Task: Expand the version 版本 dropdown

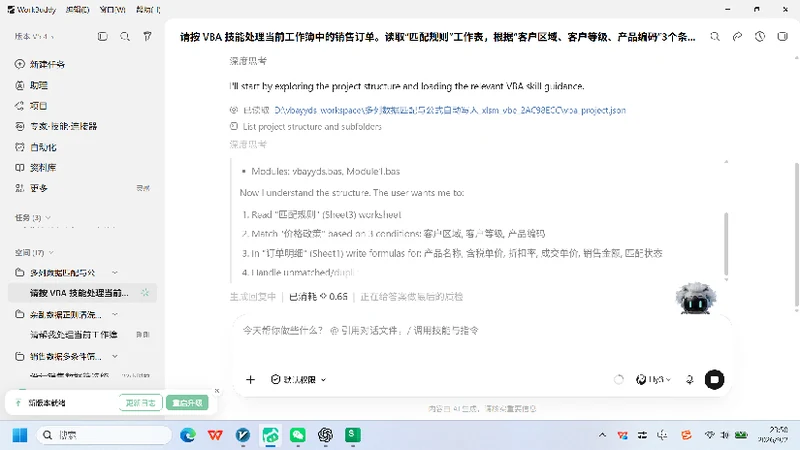Action: (x=34, y=37)
